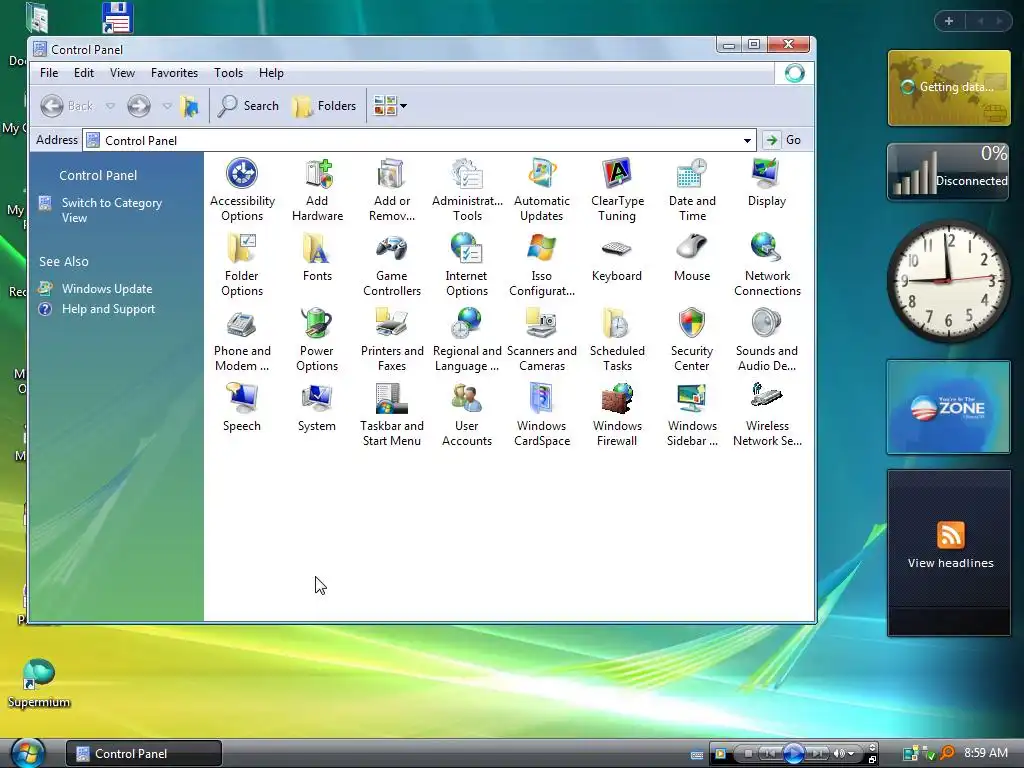
Task: Click the Go button
Action: click(x=783, y=140)
